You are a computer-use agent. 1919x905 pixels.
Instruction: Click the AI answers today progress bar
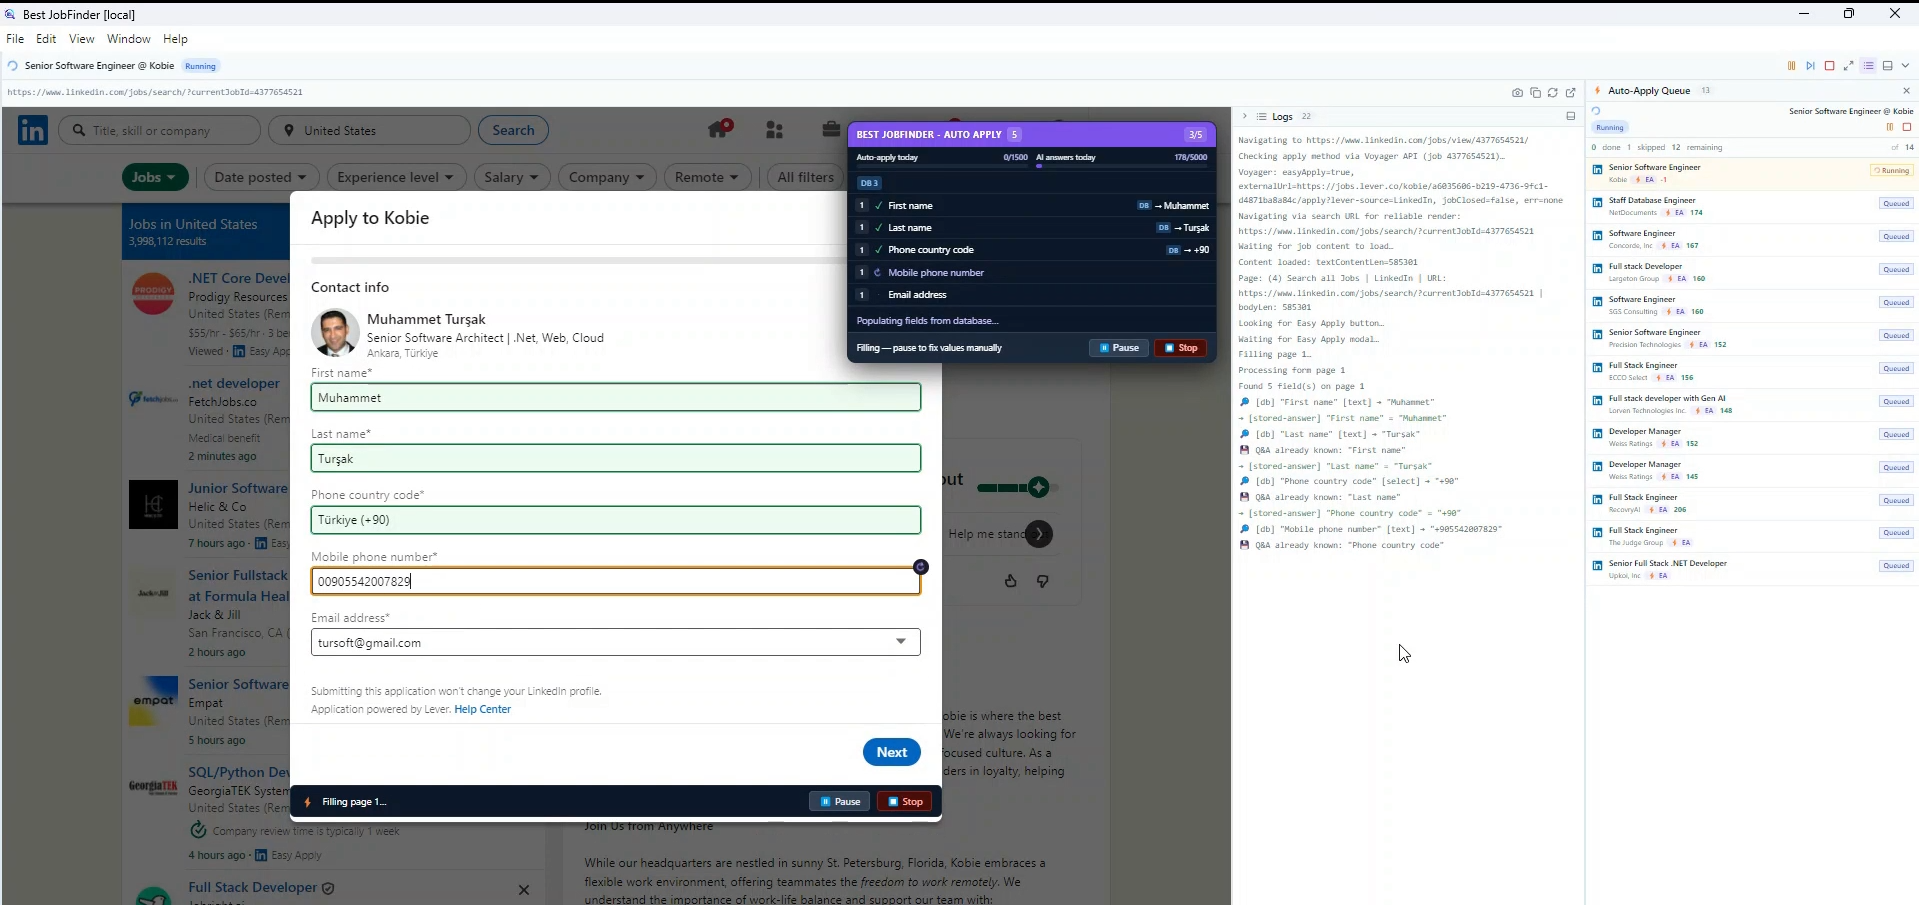coord(1121,166)
